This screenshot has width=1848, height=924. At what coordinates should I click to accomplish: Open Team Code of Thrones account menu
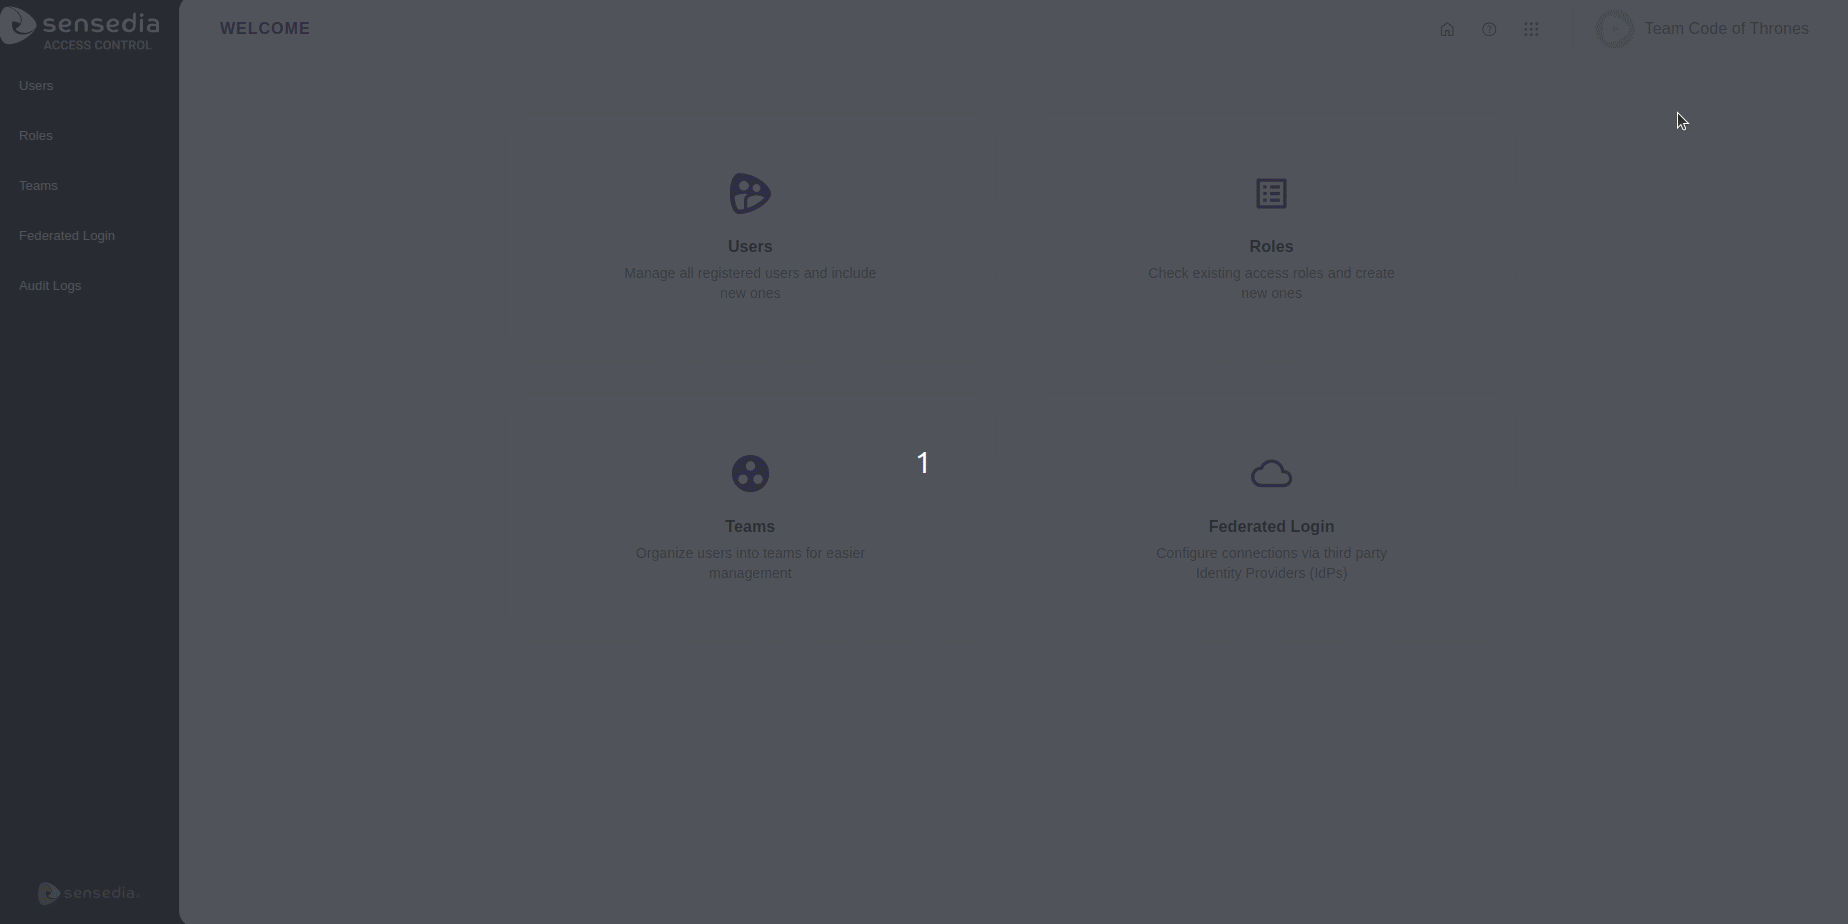click(x=1727, y=28)
